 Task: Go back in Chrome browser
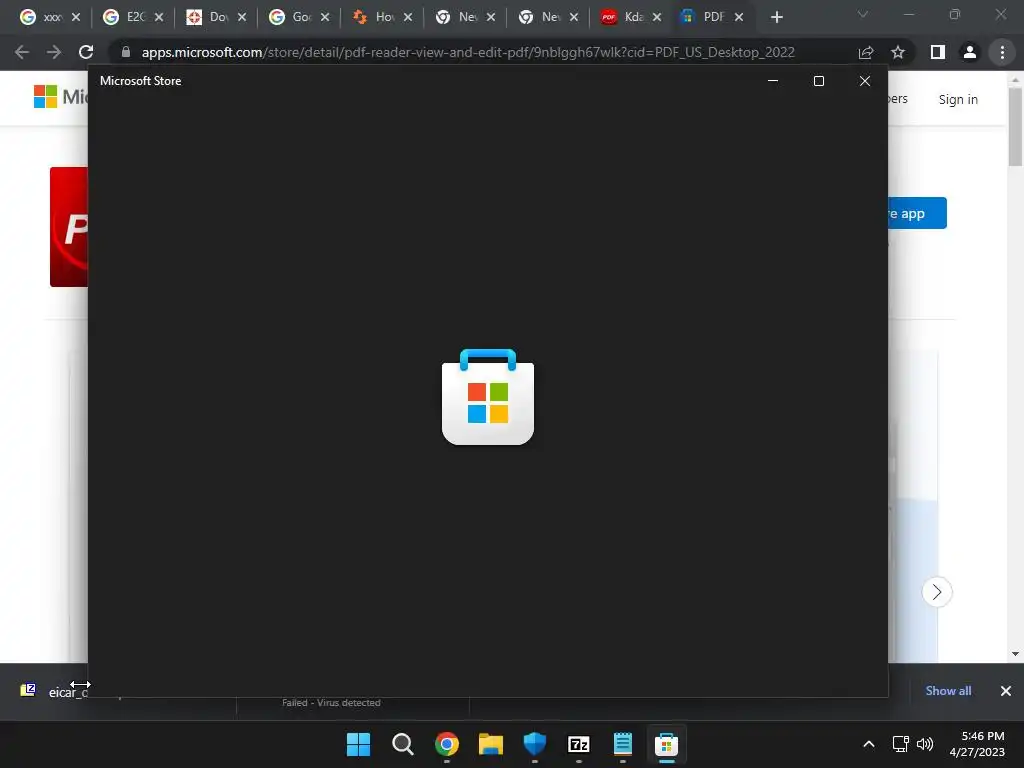(22, 52)
